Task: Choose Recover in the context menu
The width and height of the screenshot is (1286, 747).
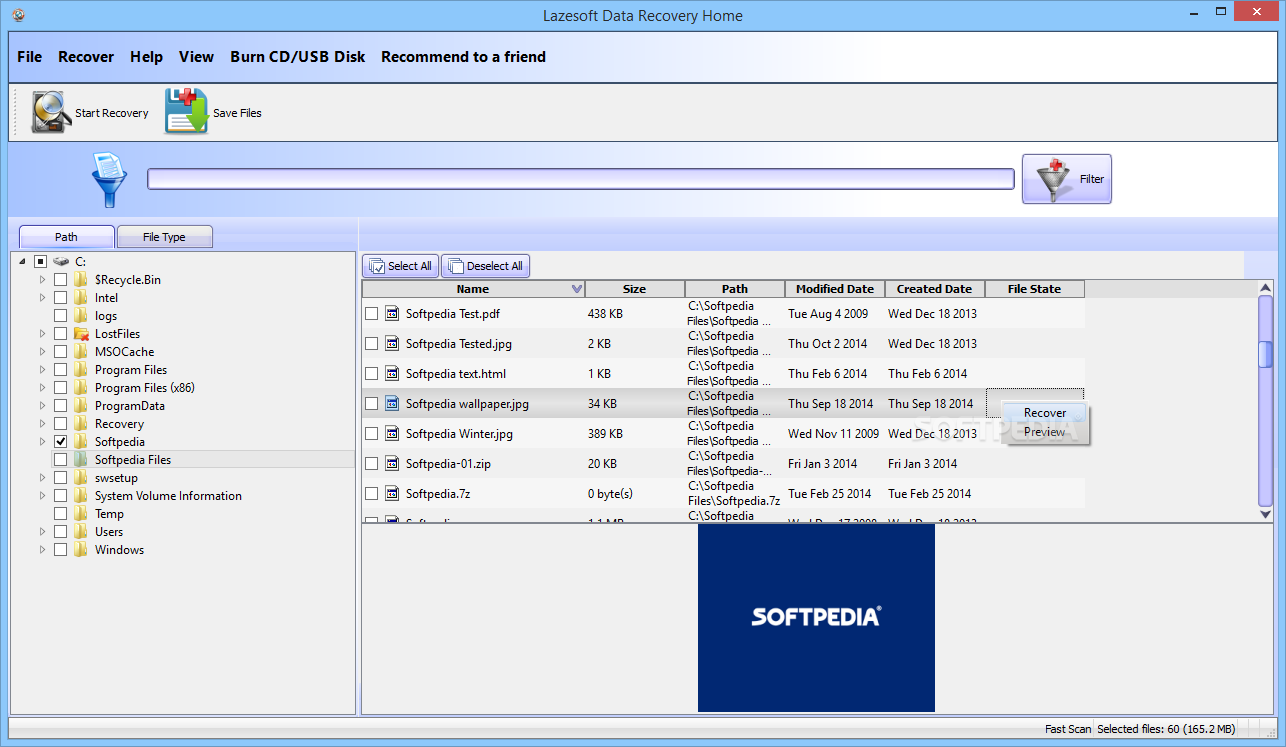Action: pos(1045,412)
